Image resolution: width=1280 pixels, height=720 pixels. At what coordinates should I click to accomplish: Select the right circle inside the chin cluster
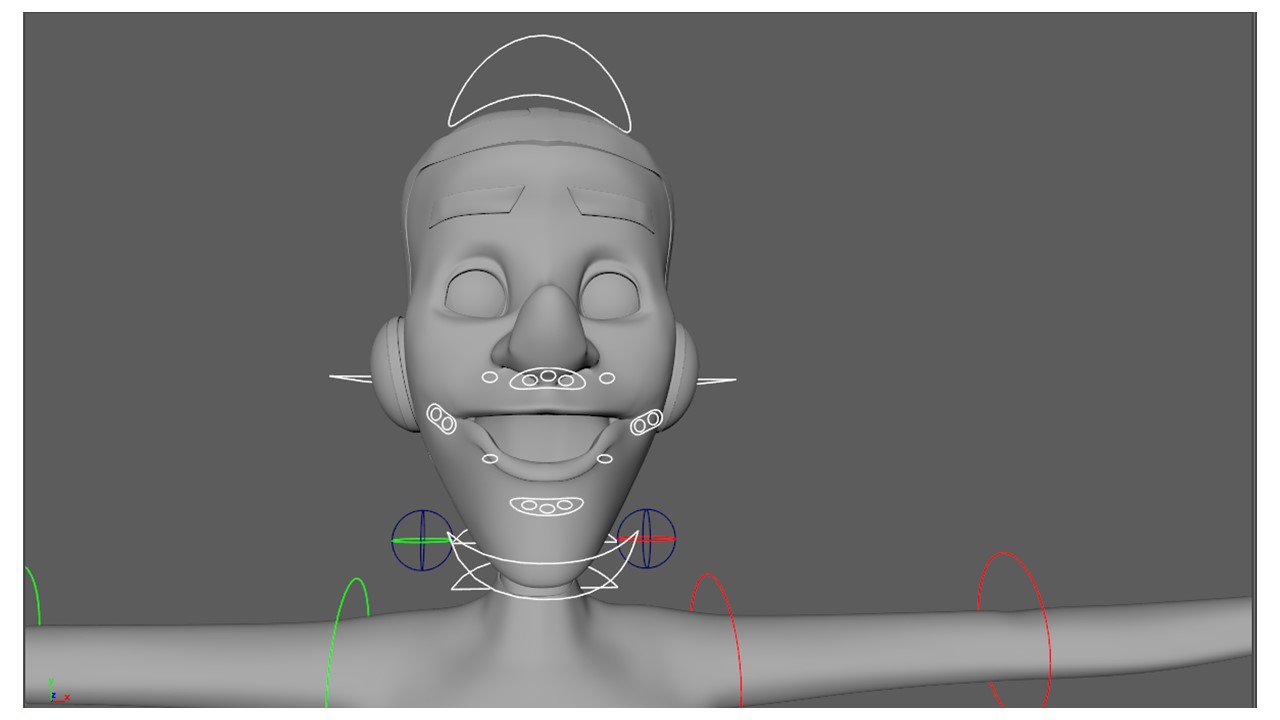click(565, 506)
